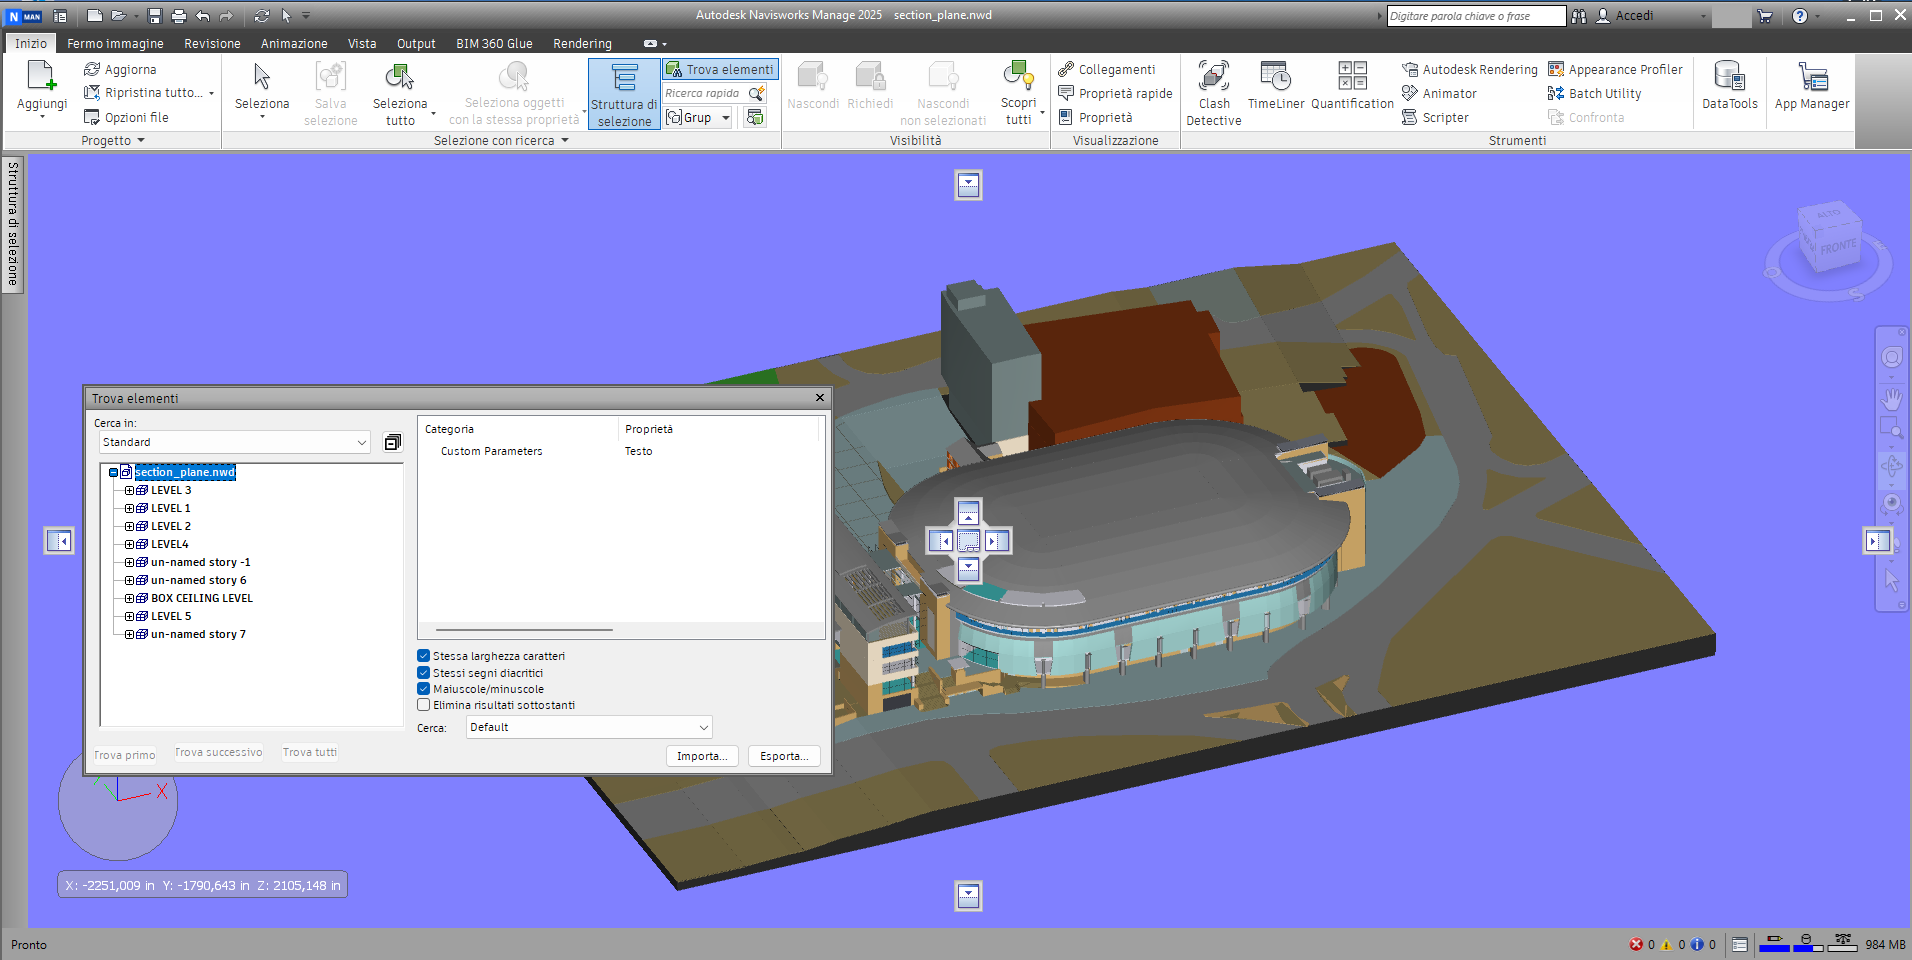Click the Aggiorna refresh icon

point(92,69)
